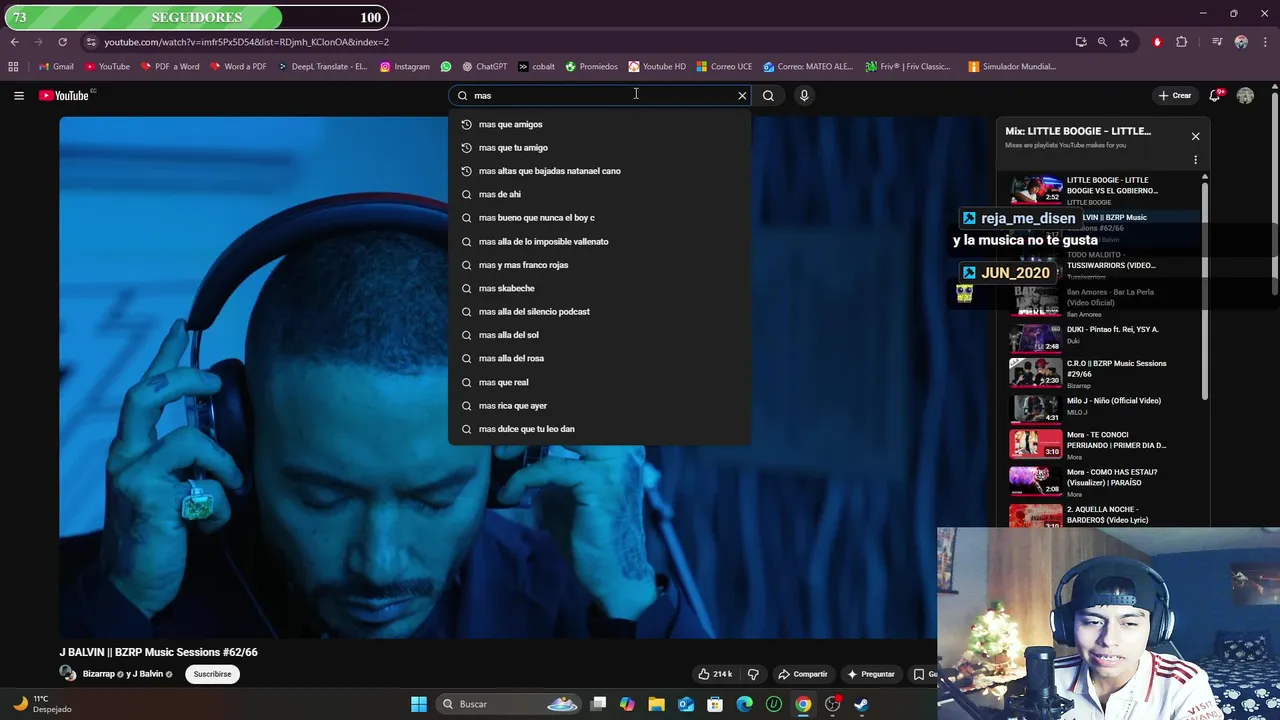Choose suggestion 'mas bueno que nunca el boy c'
The height and width of the screenshot is (720, 1280).
click(600, 217)
